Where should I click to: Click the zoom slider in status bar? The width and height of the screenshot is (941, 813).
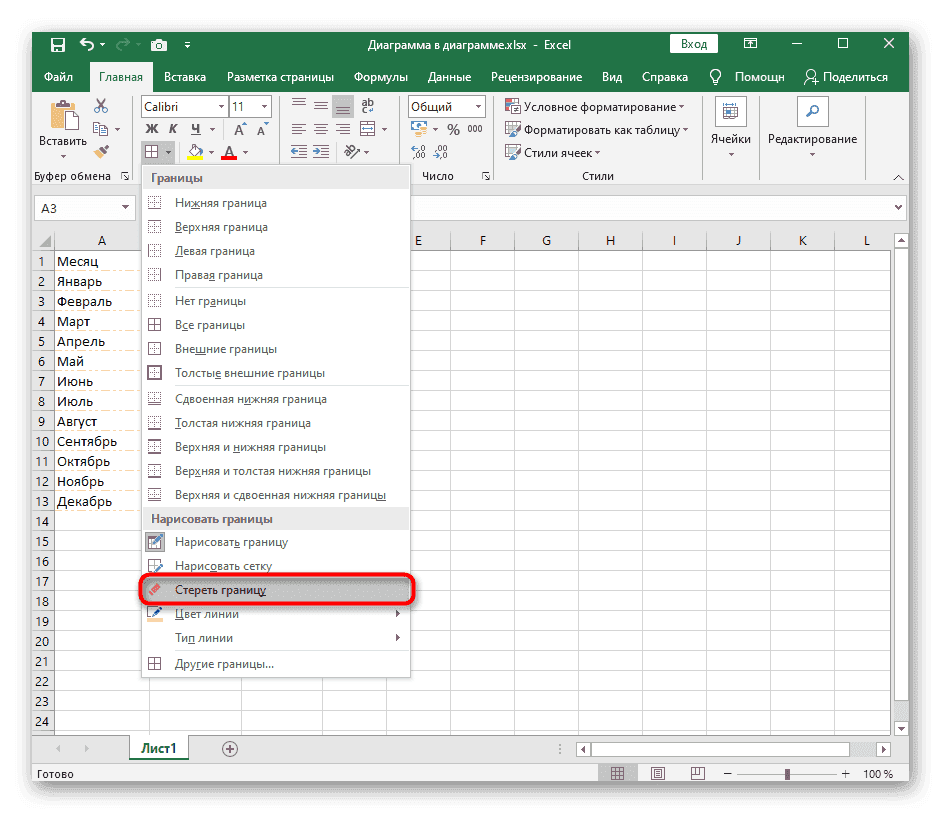(x=787, y=774)
